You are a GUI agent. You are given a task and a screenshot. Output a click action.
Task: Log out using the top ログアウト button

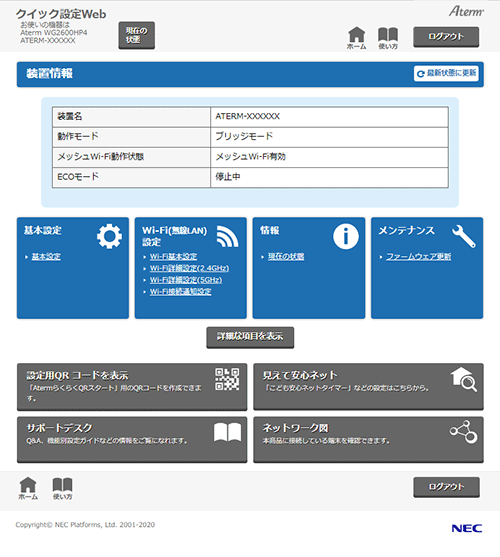(446, 37)
